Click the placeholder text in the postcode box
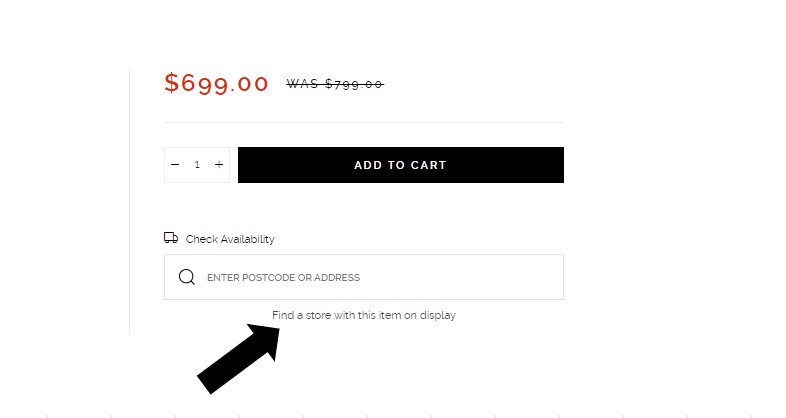The height and width of the screenshot is (418, 786). tap(283, 277)
